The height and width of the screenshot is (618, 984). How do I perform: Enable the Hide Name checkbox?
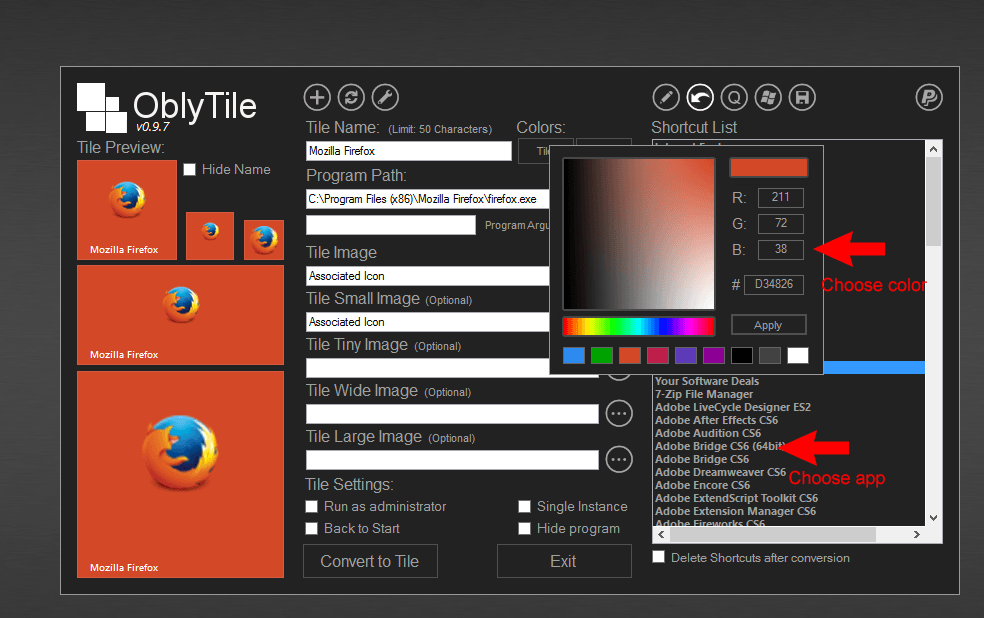point(189,170)
